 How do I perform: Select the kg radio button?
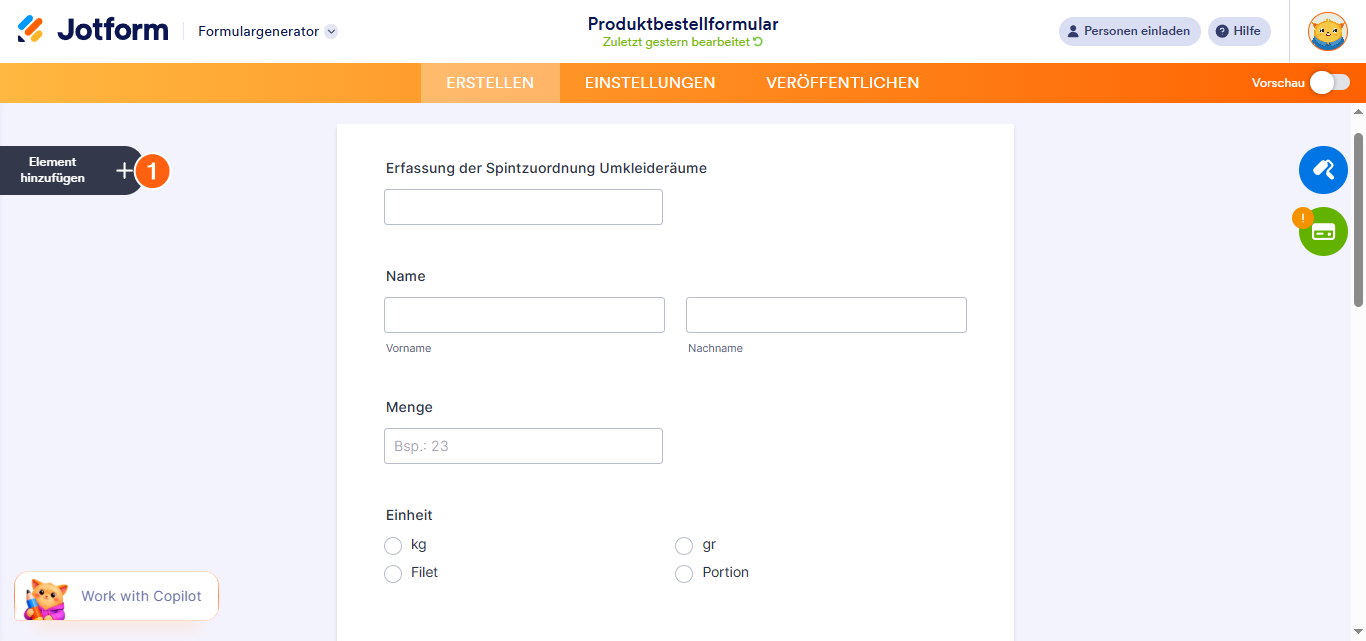tap(393, 545)
